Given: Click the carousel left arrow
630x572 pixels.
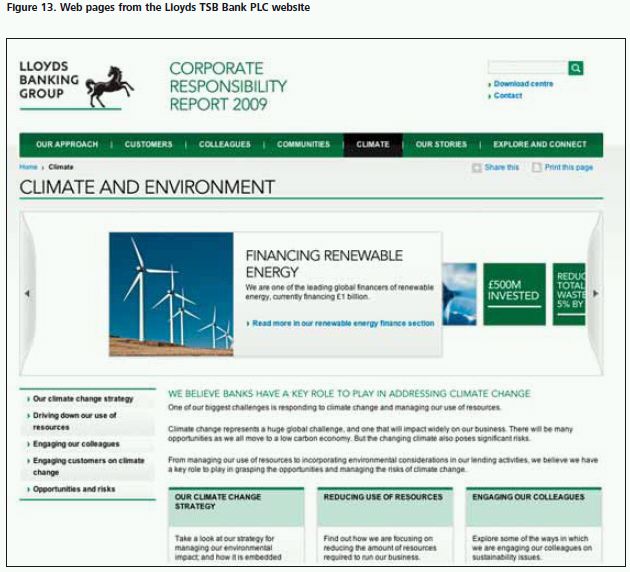Looking at the screenshot, I should (x=27, y=294).
